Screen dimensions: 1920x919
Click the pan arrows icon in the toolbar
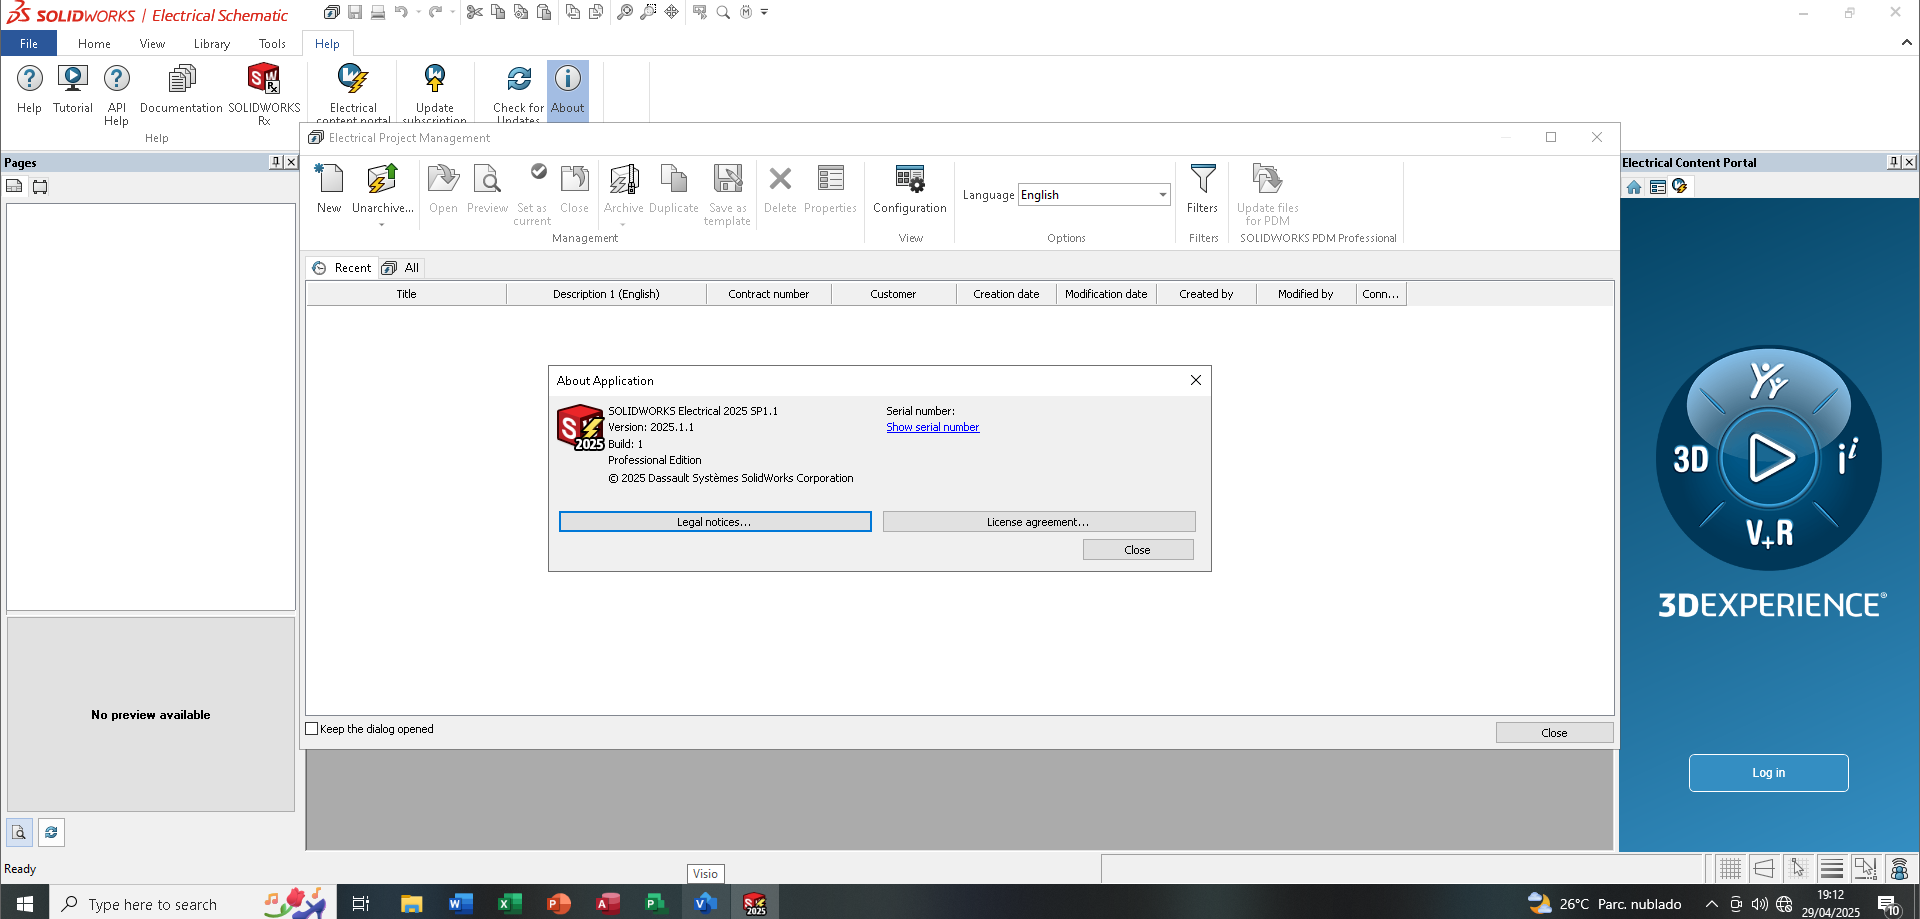(672, 12)
